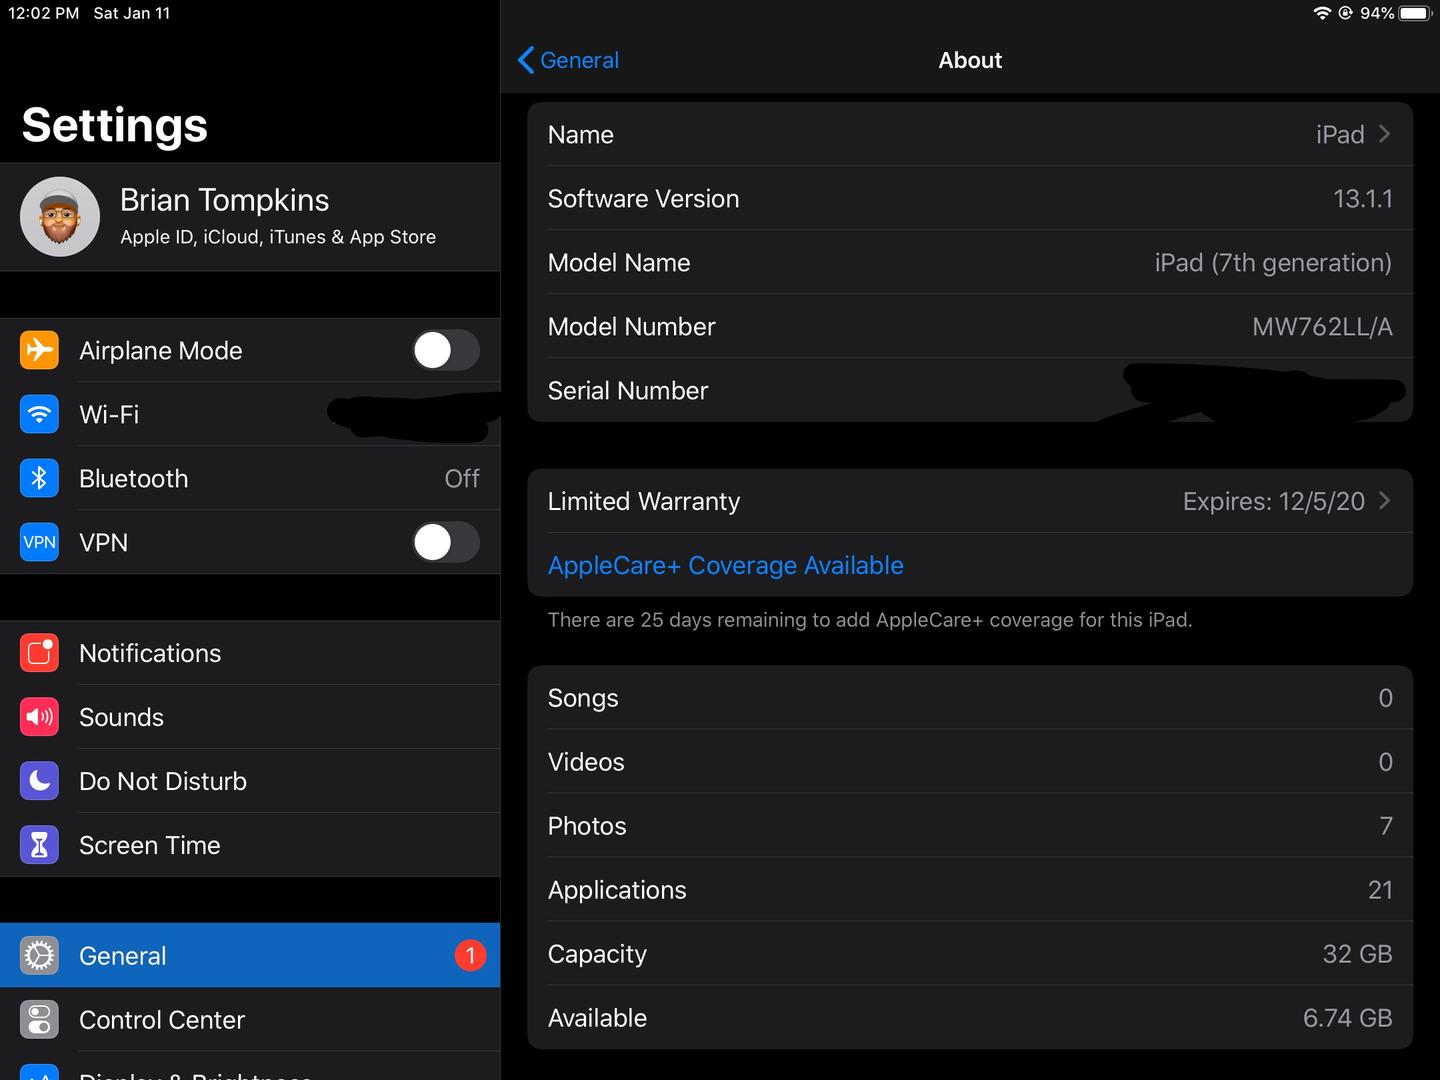Tap the blue VPN icon
Screen dimensions: 1440x1080
[x=39, y=542]
